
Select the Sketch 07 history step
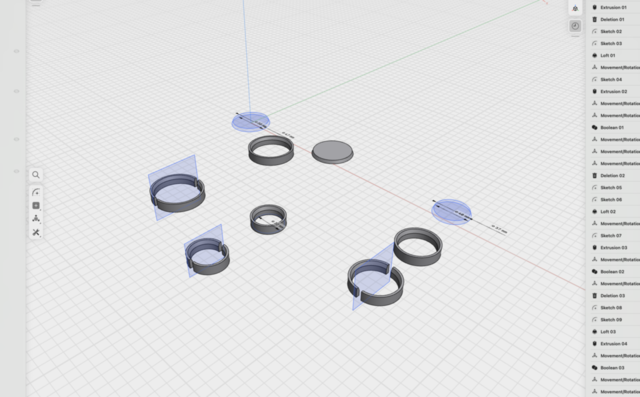pos(613,235)
